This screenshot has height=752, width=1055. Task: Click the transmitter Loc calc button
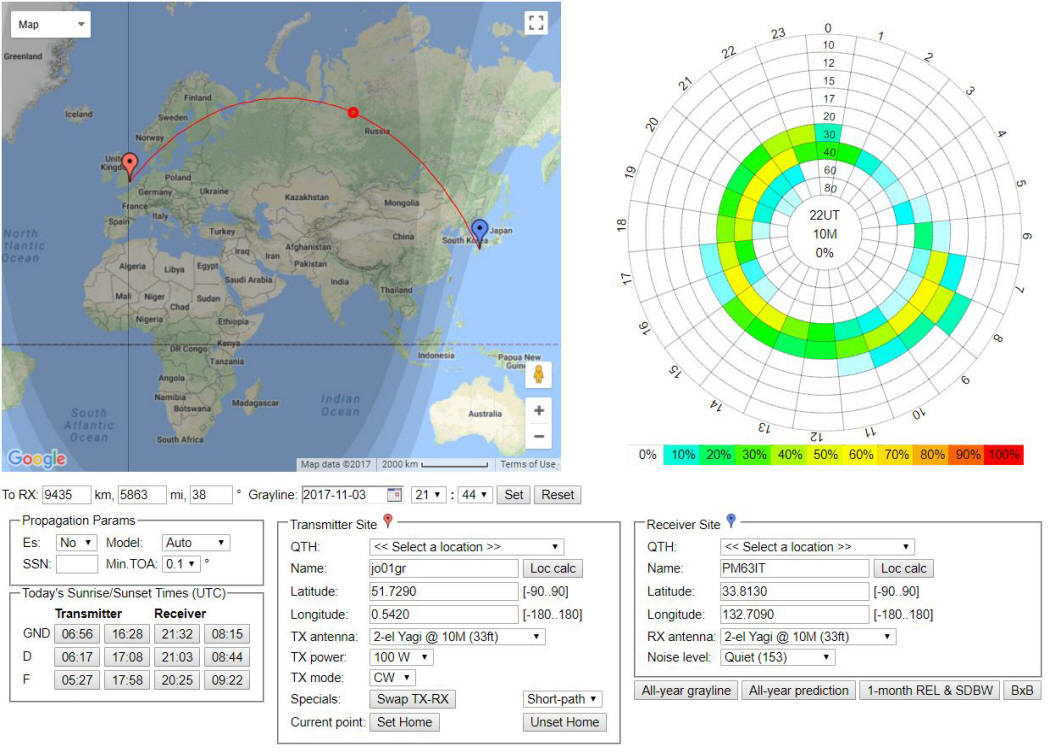click(x=554, y=569)
